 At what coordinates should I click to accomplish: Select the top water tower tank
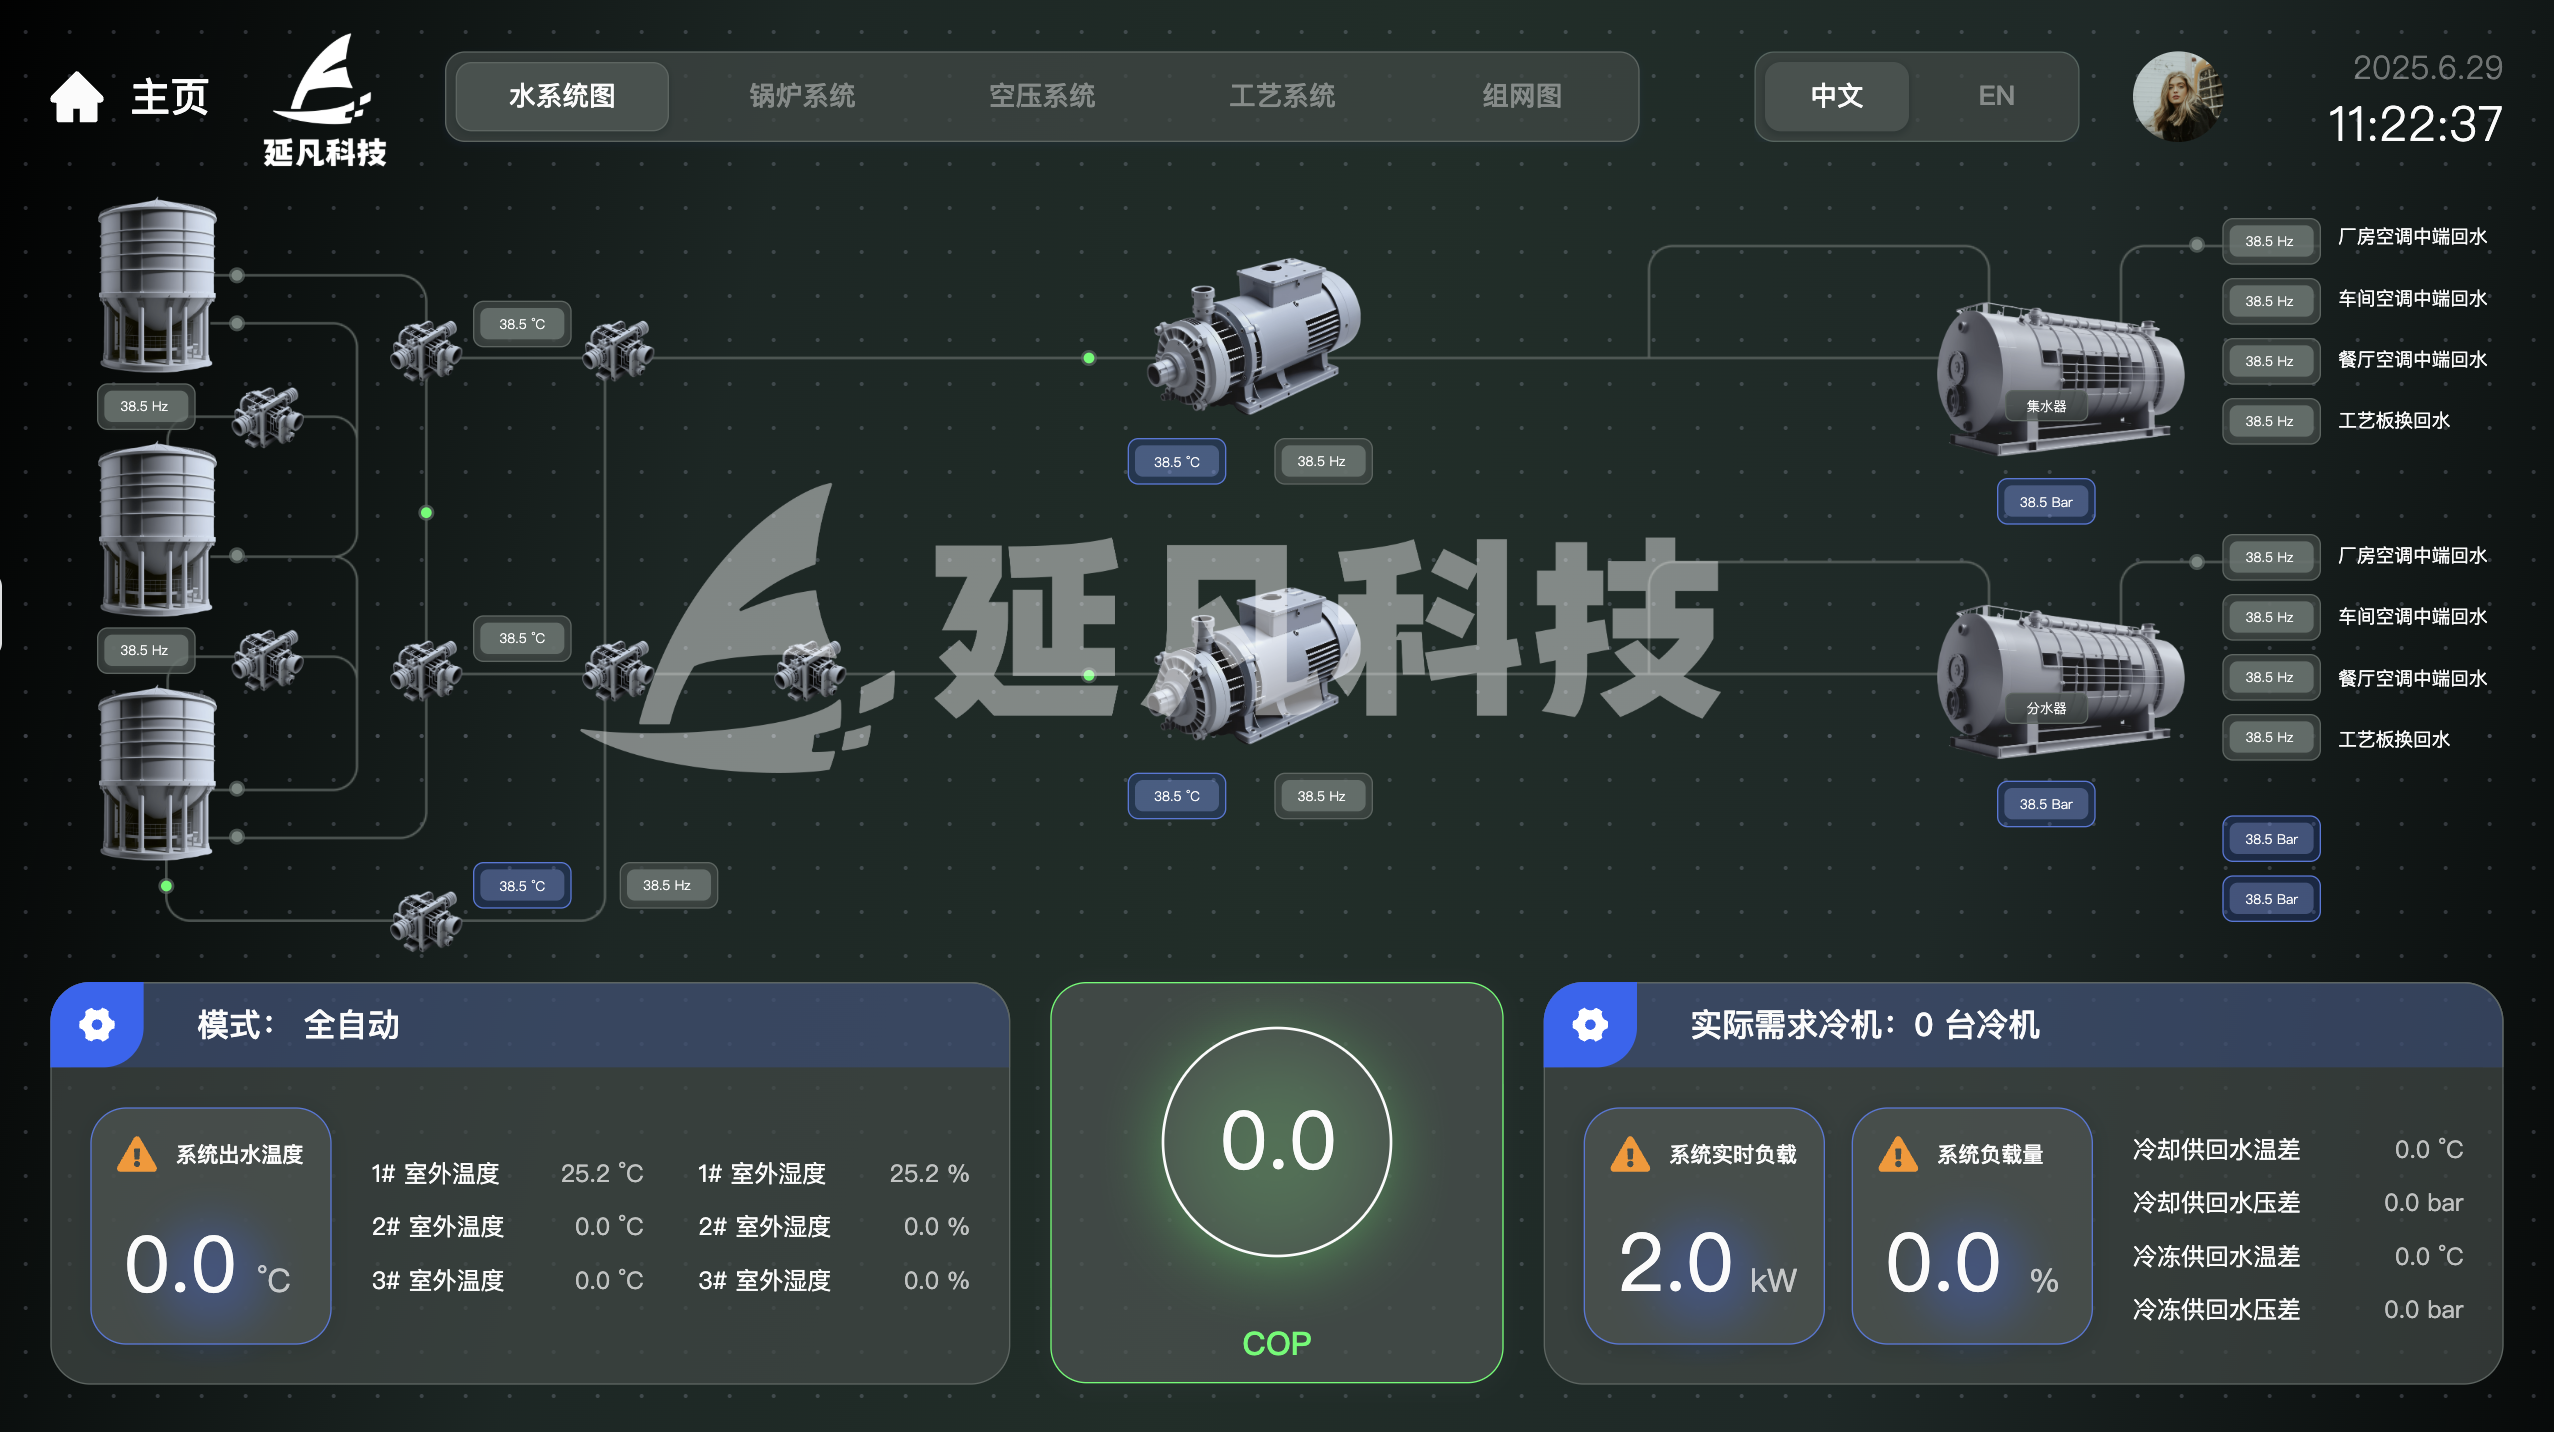pos(157,285)
